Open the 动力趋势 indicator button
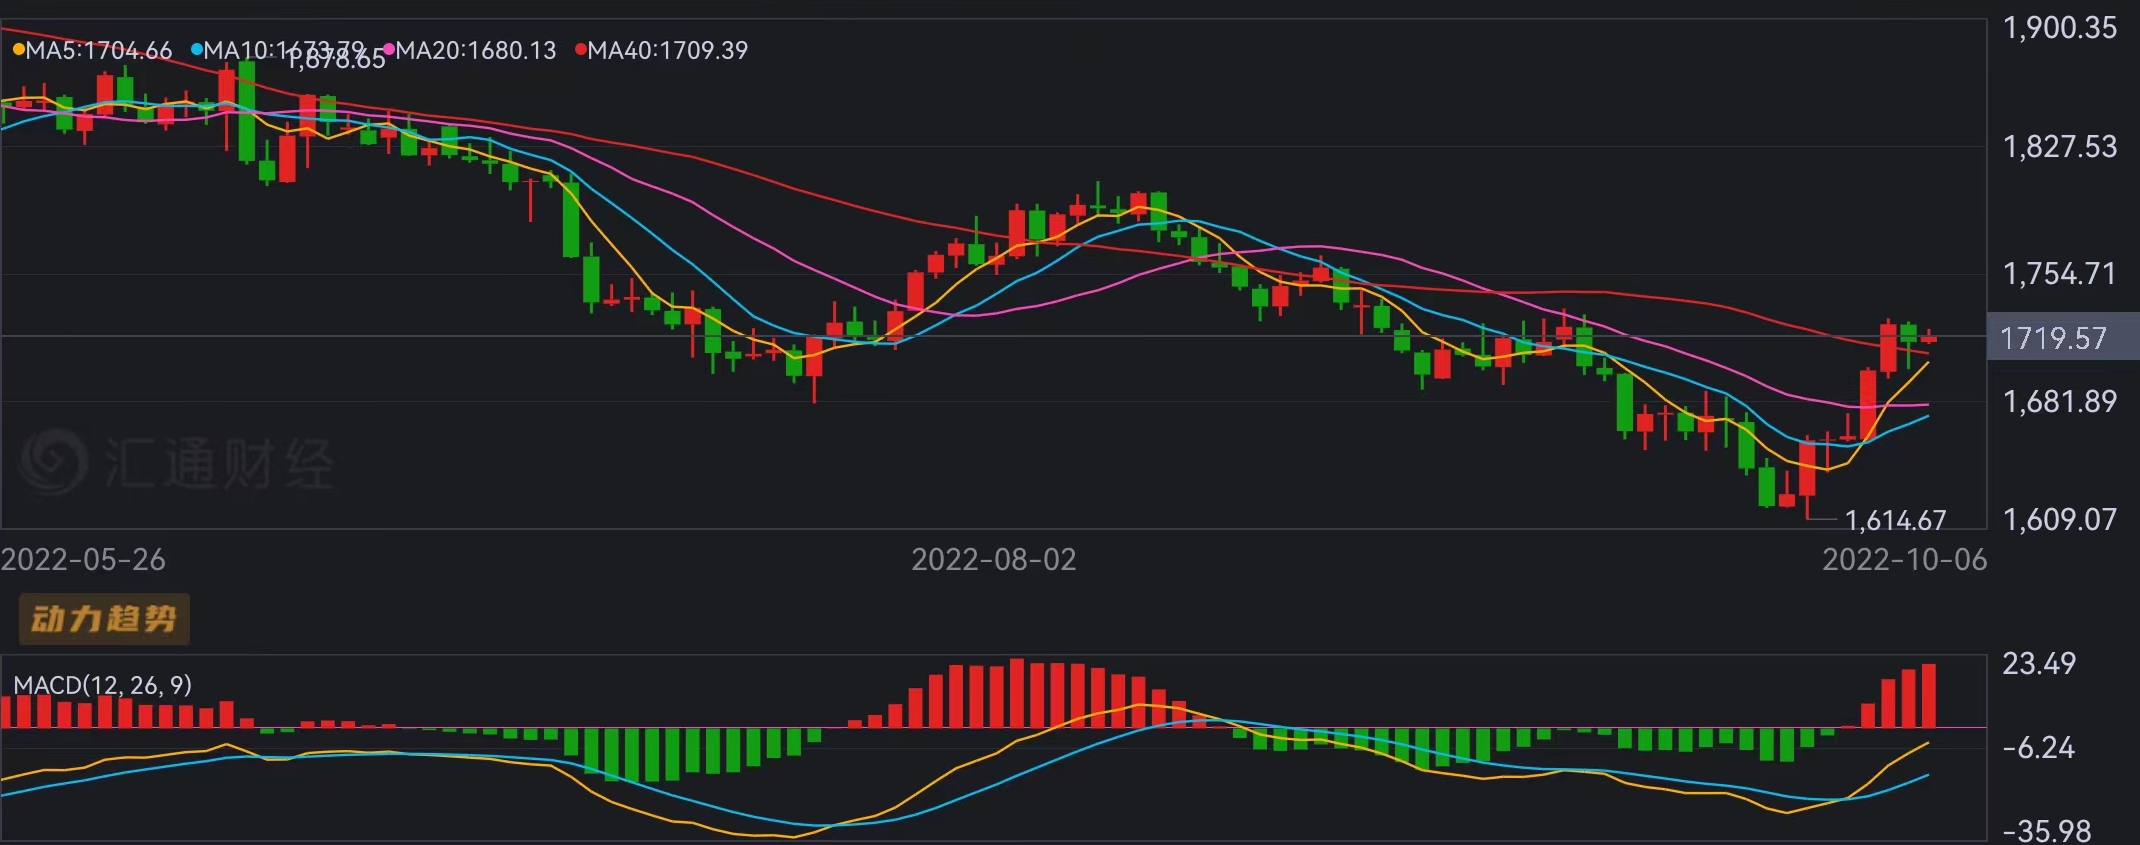This screenshot has height=845, width=2140. coord(104,619)
